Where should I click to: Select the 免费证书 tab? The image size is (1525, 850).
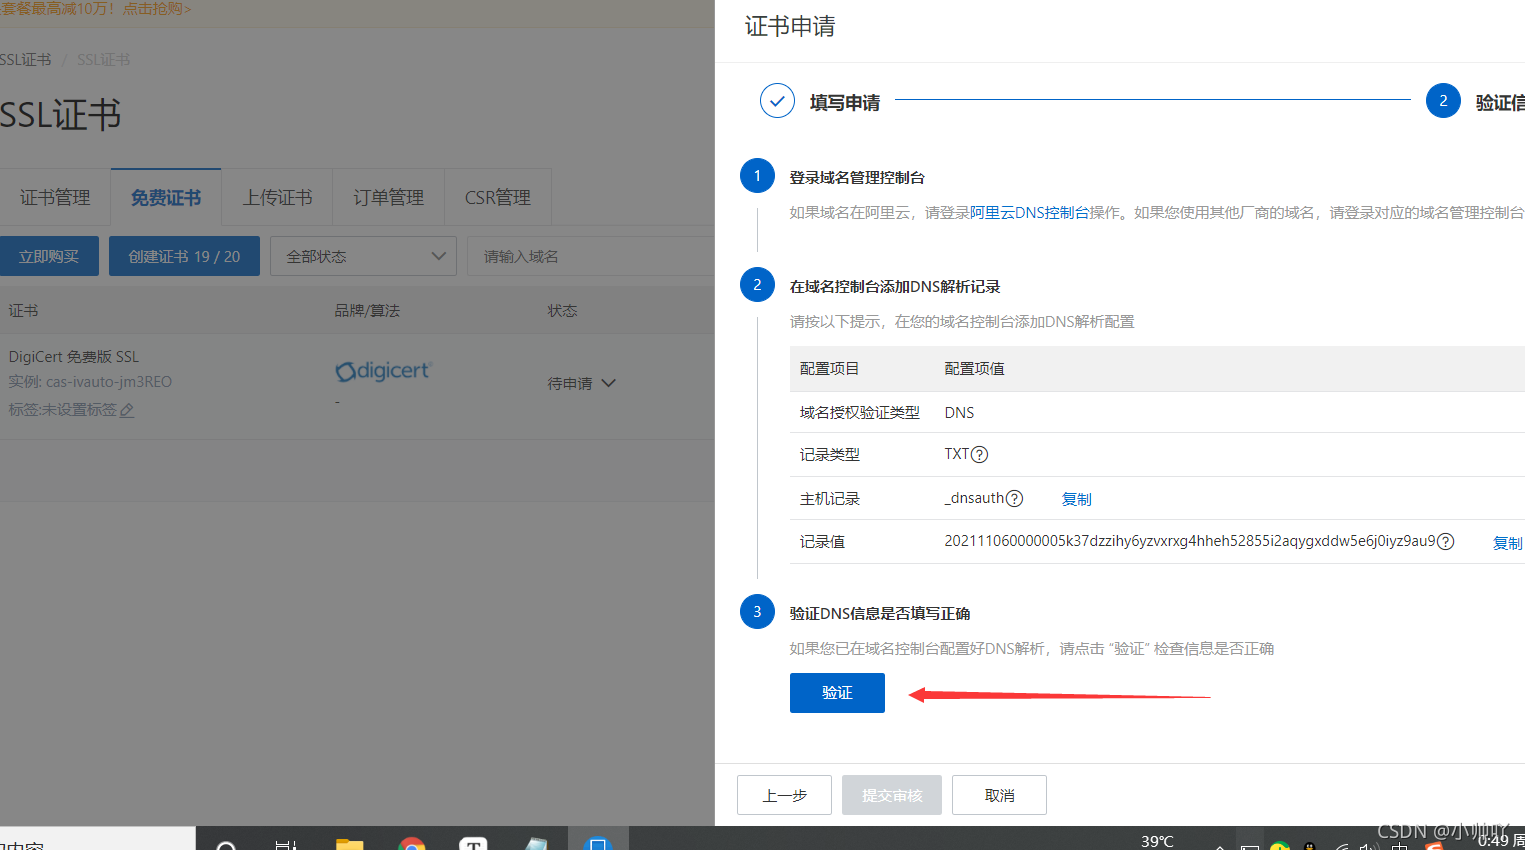(x=166, y=198)
